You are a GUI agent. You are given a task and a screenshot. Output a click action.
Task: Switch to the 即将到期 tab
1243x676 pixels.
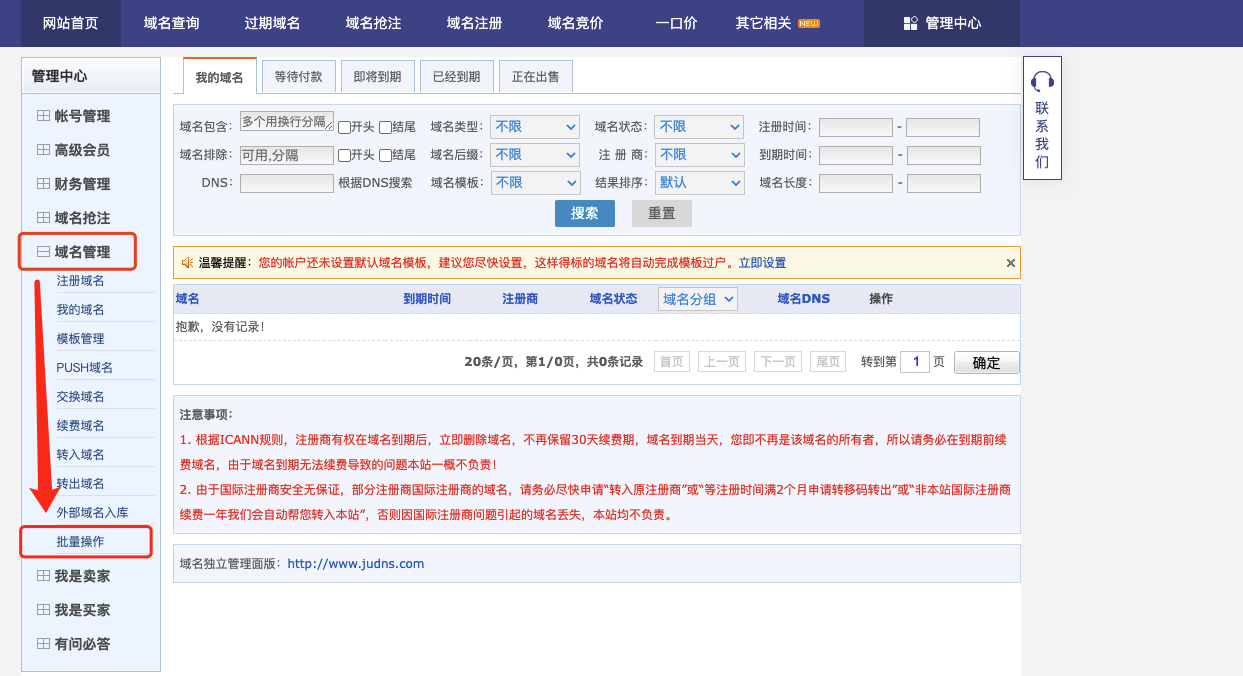[377, 76]
